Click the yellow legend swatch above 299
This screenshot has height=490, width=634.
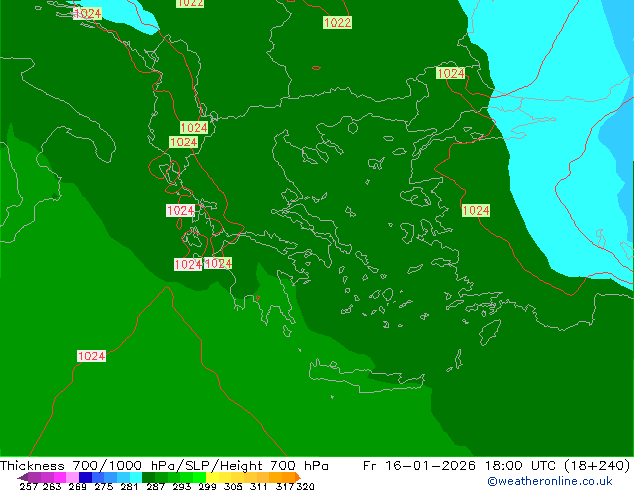[212, 477]
